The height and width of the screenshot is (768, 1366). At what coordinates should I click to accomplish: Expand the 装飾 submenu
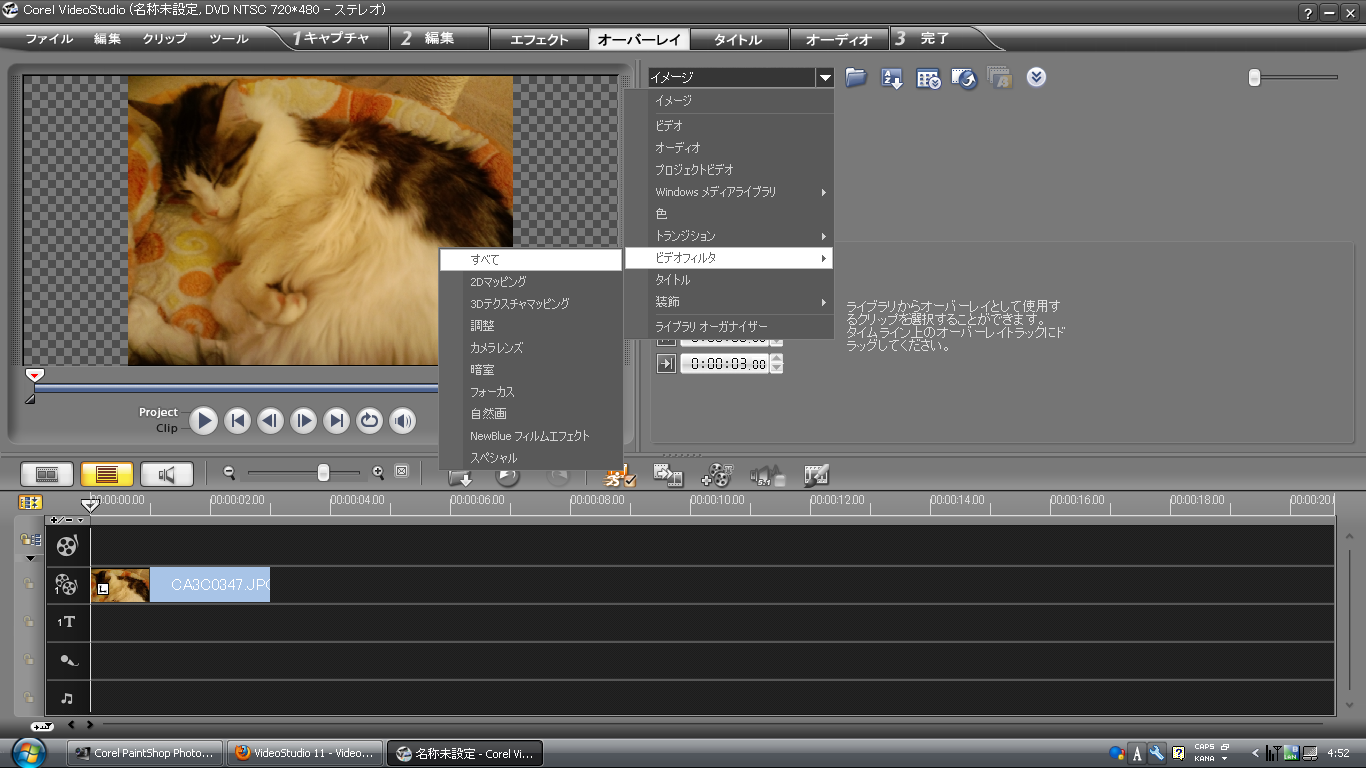point(730,302)
